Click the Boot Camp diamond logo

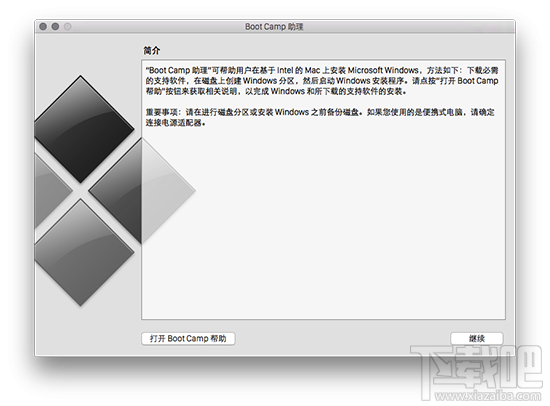click(x=115, y=191)
